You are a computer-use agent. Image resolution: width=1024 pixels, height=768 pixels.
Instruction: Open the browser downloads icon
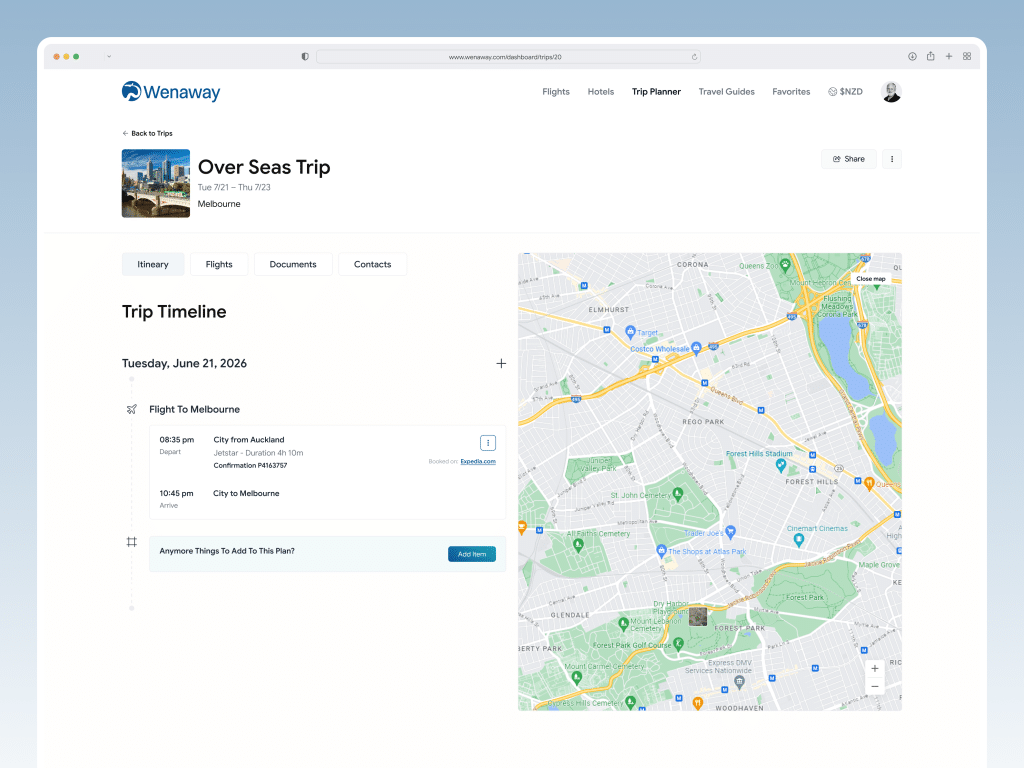[x=912, y=57]
